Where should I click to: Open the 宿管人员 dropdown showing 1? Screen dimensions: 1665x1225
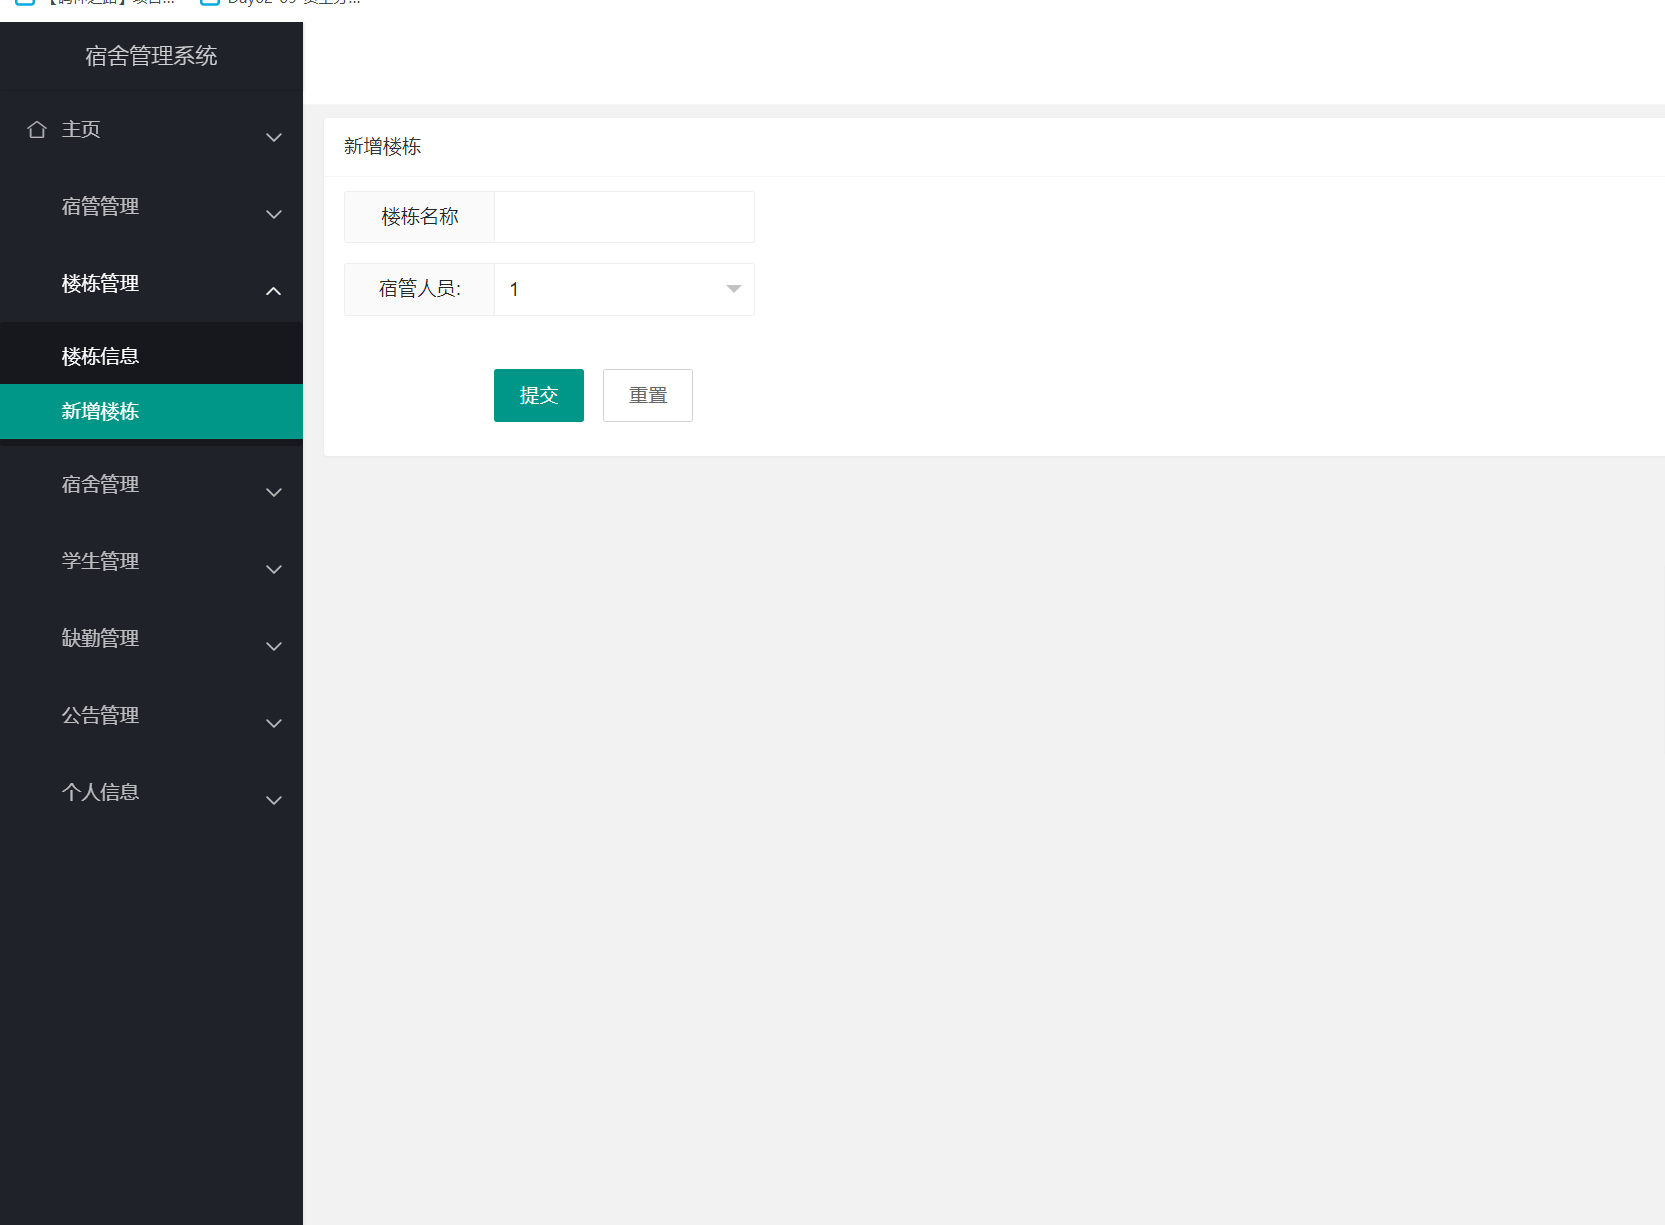pyautogui.click(x=624, y=289)
